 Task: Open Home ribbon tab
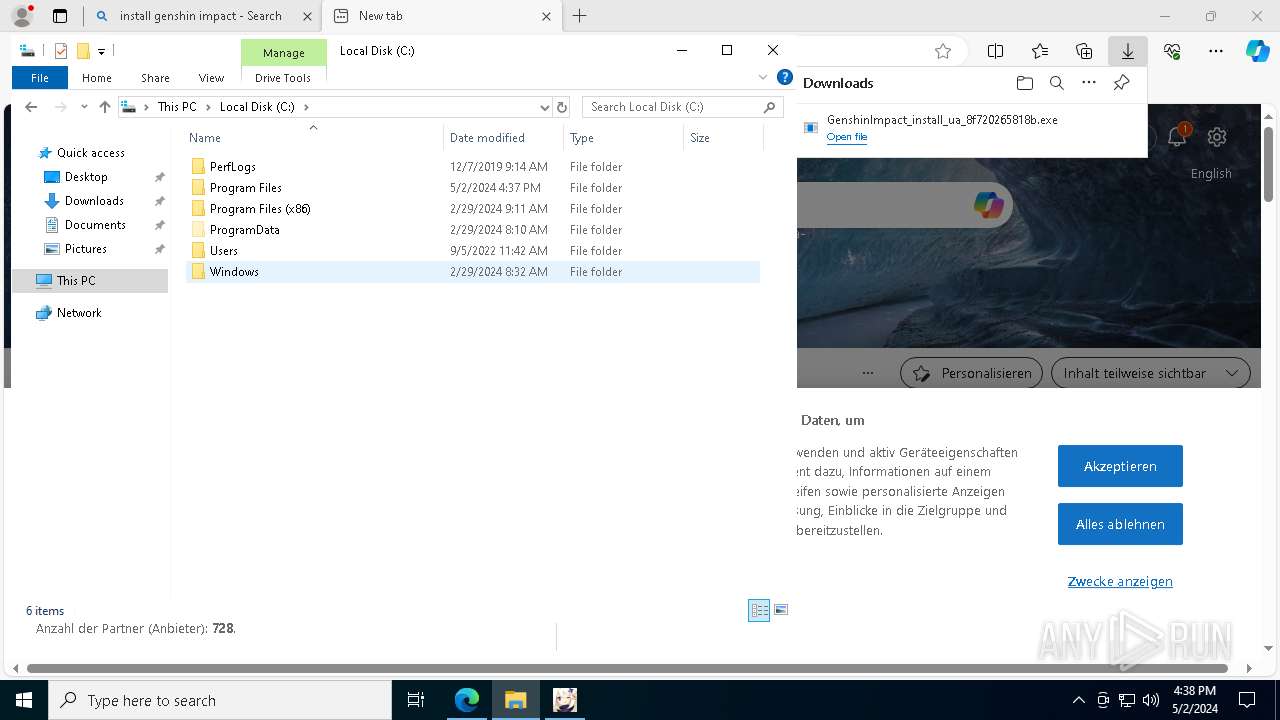(x=97, y=78)
